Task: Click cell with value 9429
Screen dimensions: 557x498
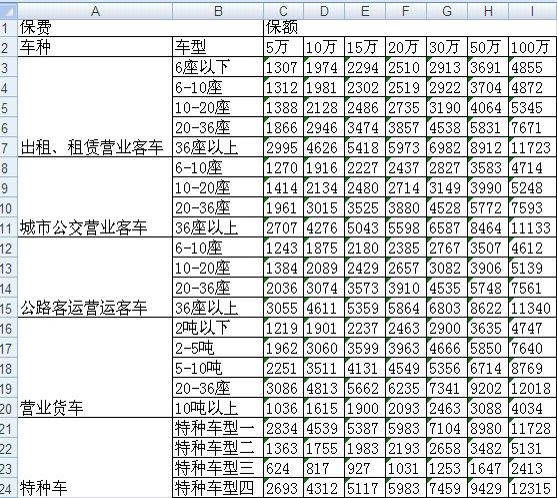Action: (x=488, y=488)
